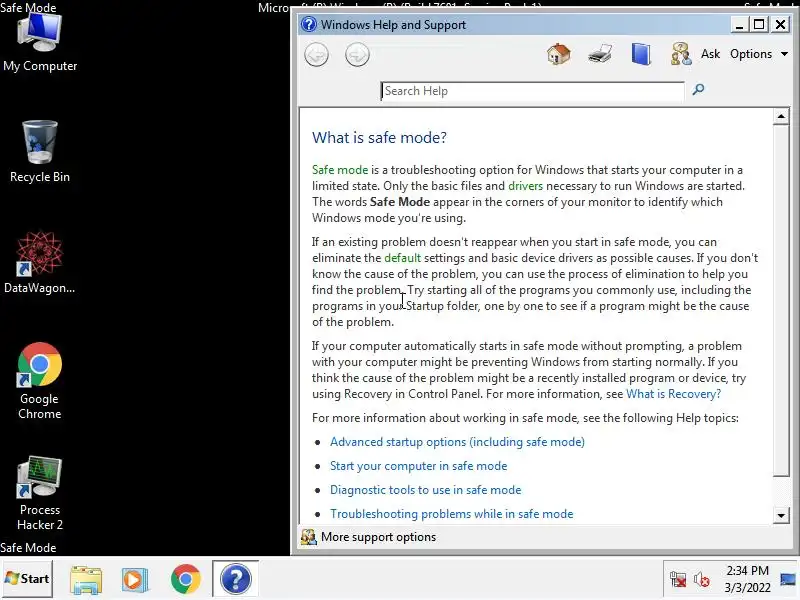Open the Start menu

(x=27, y=579)
